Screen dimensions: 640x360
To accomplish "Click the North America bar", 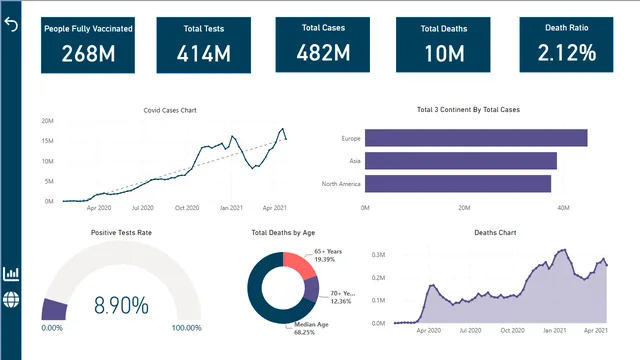I will [458, 184].
